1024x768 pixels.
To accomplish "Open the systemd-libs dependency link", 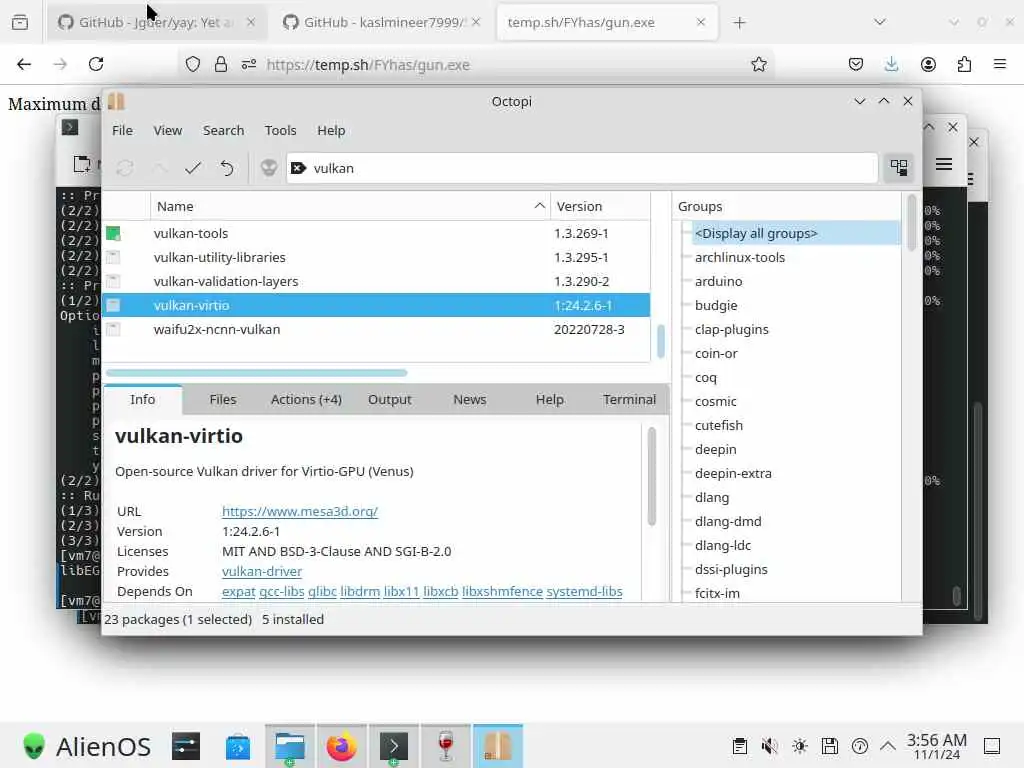I will coord(584,592).
